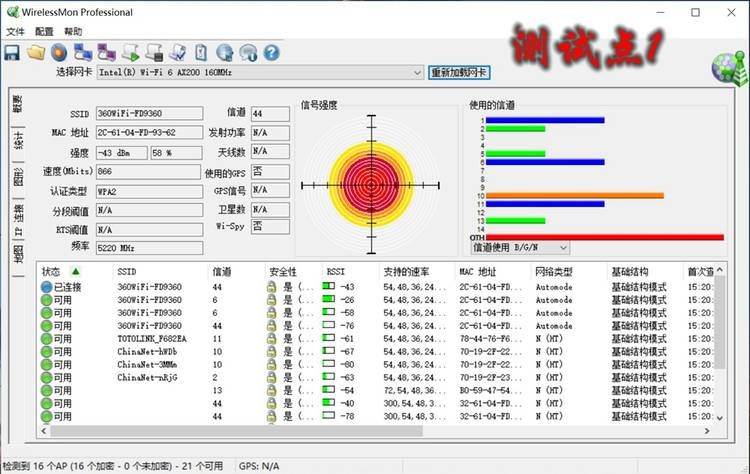This screenshot has height=474, width=750.
Task: Click the RSSI column header
Action: (336, 272)
